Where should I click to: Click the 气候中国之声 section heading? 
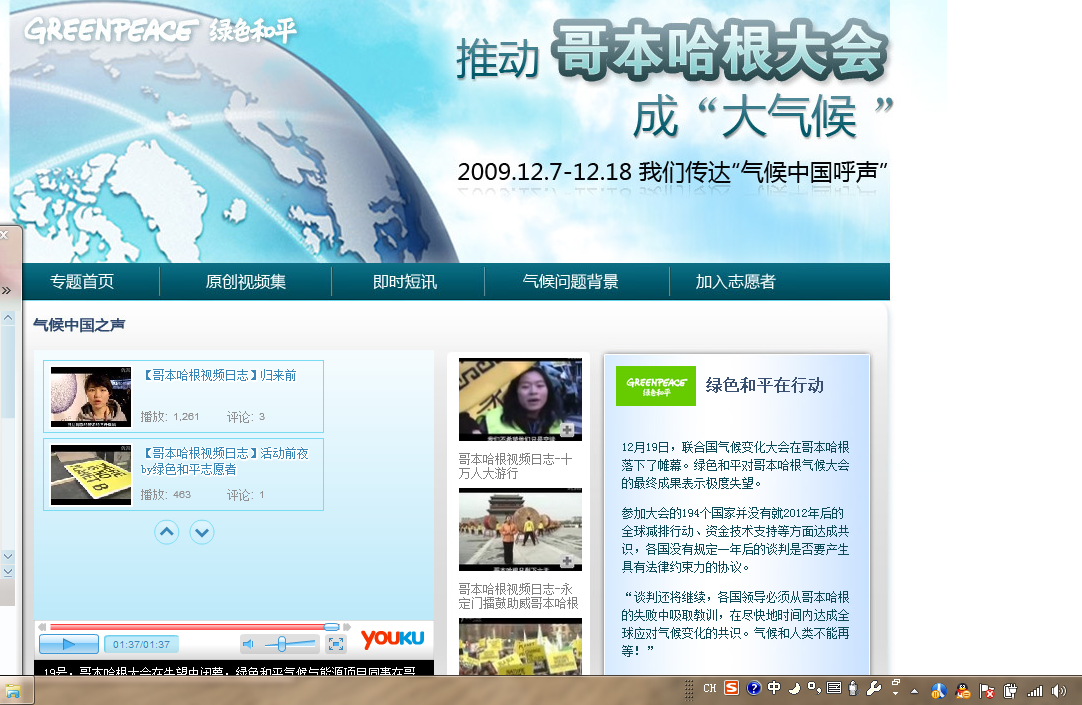(x=79, y=324)
